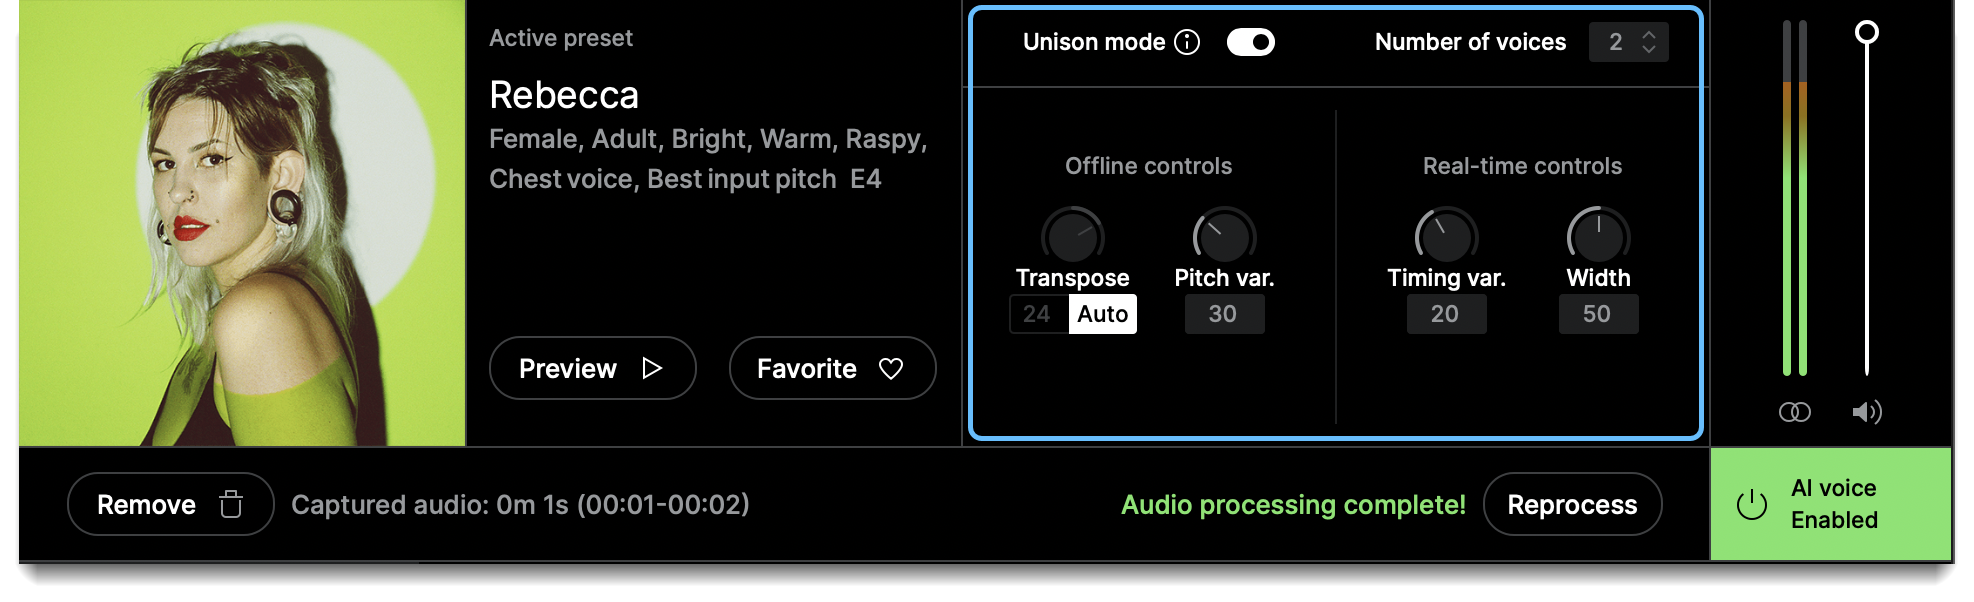Click the Pitch var. value field showing 30
This screenshot has width=1974, height=602.
tap(1224, 314)
